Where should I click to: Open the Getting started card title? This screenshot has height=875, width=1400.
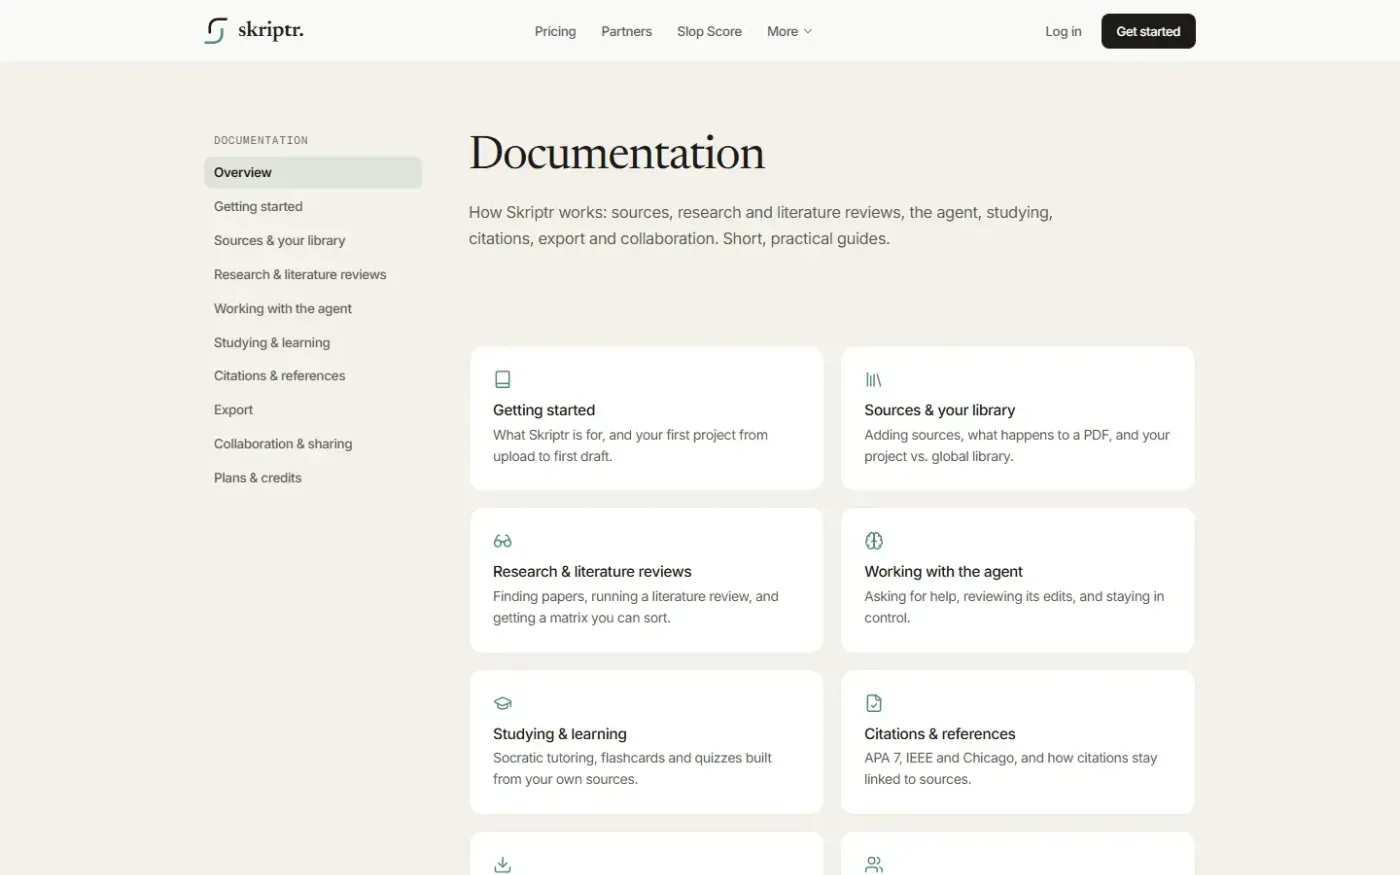click(x=544, y=410)
